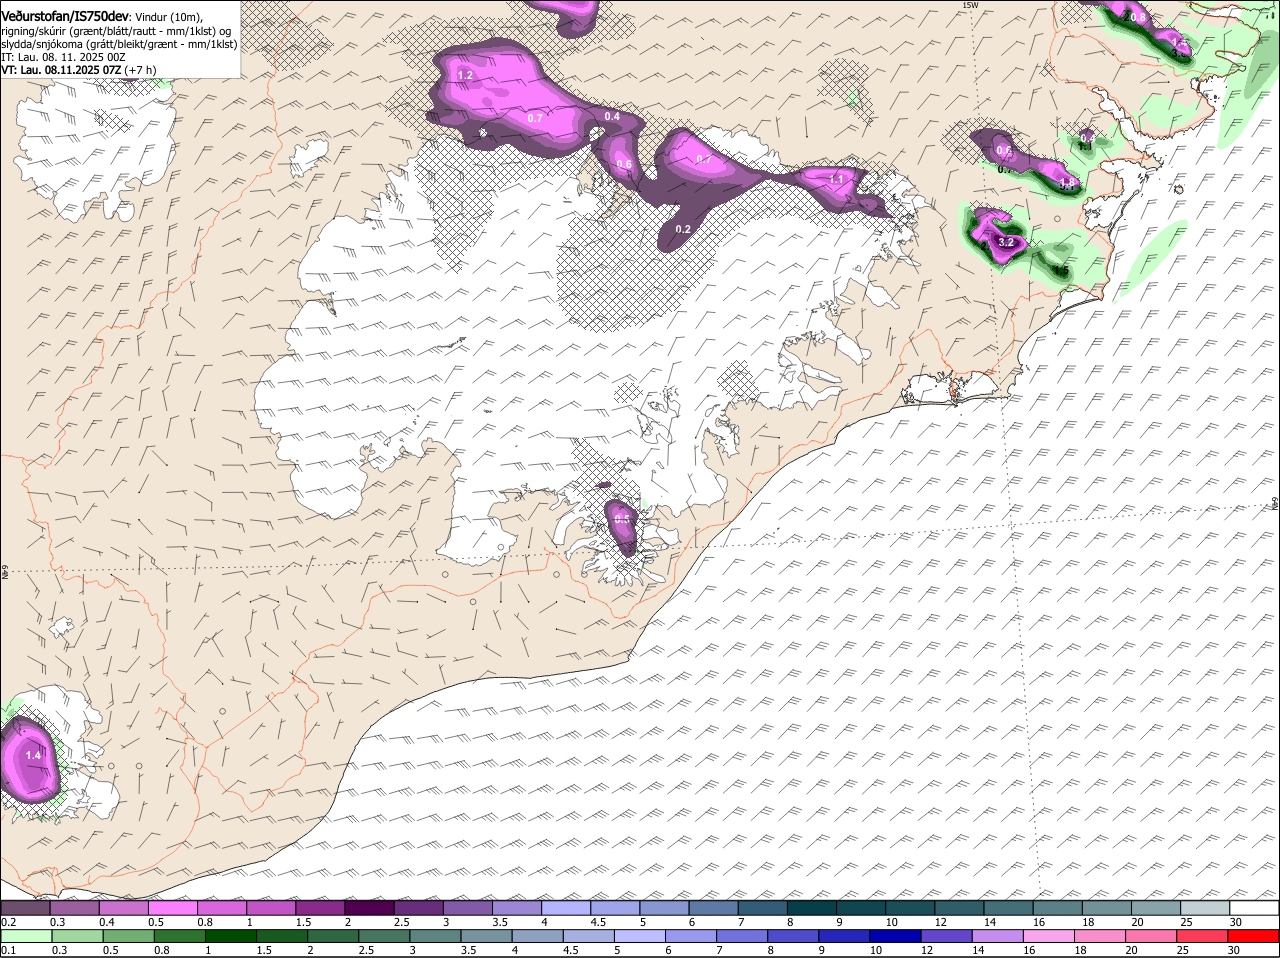This screenshot has width=1280, height=958.
Task: Click bright pink upper swatch labeled 0.5
Action: click(172, 908)
